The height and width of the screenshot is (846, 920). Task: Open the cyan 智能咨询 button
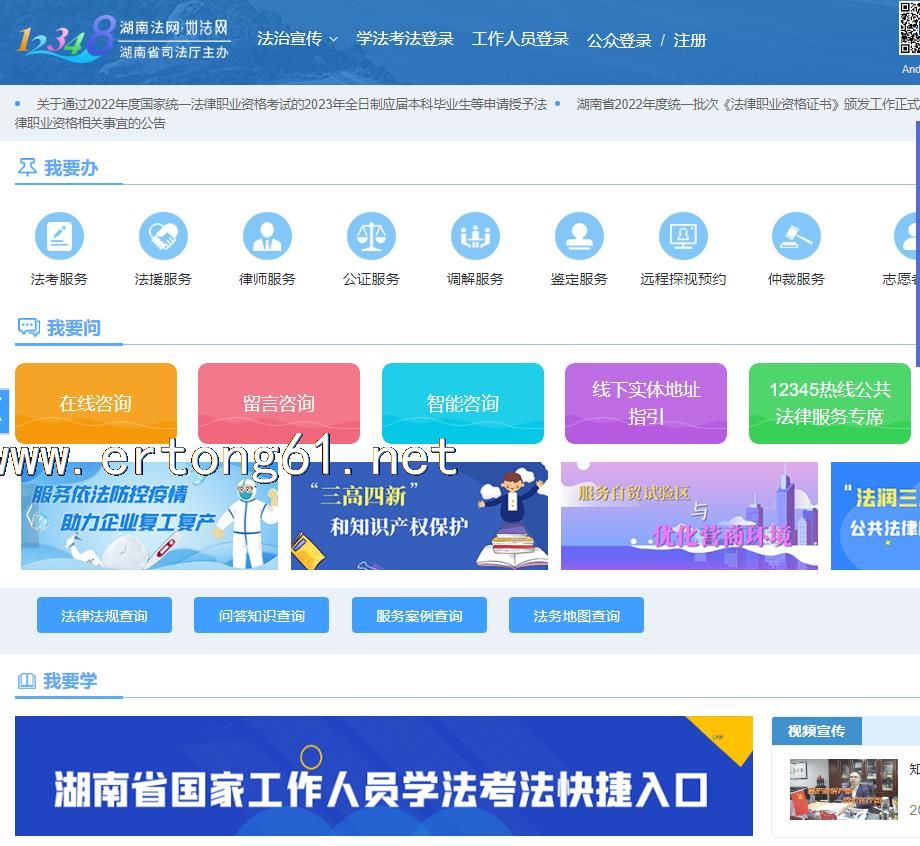coord(463,403)
